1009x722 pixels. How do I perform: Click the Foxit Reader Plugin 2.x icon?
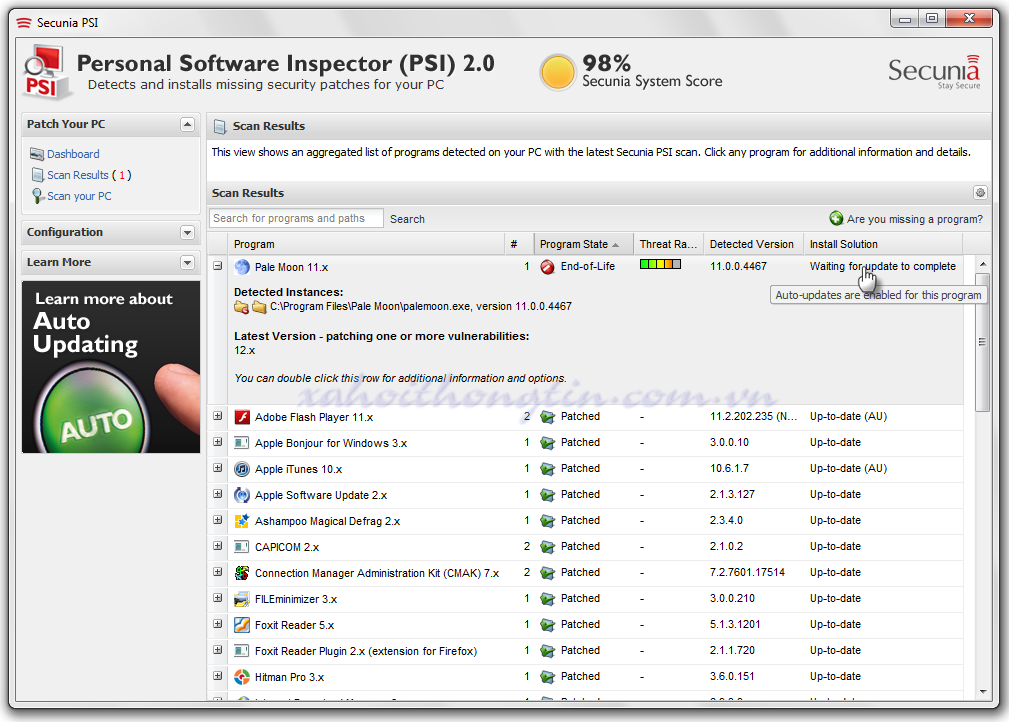tap(242, 651)
